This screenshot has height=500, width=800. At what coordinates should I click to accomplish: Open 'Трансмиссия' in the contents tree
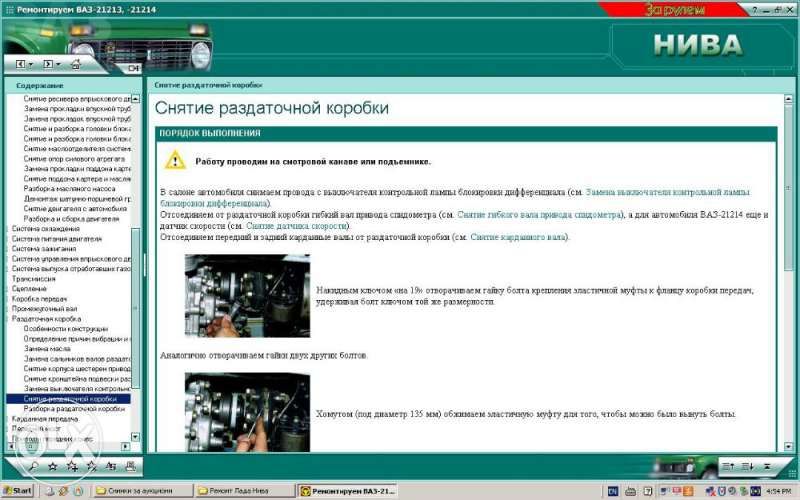point(33,279)
